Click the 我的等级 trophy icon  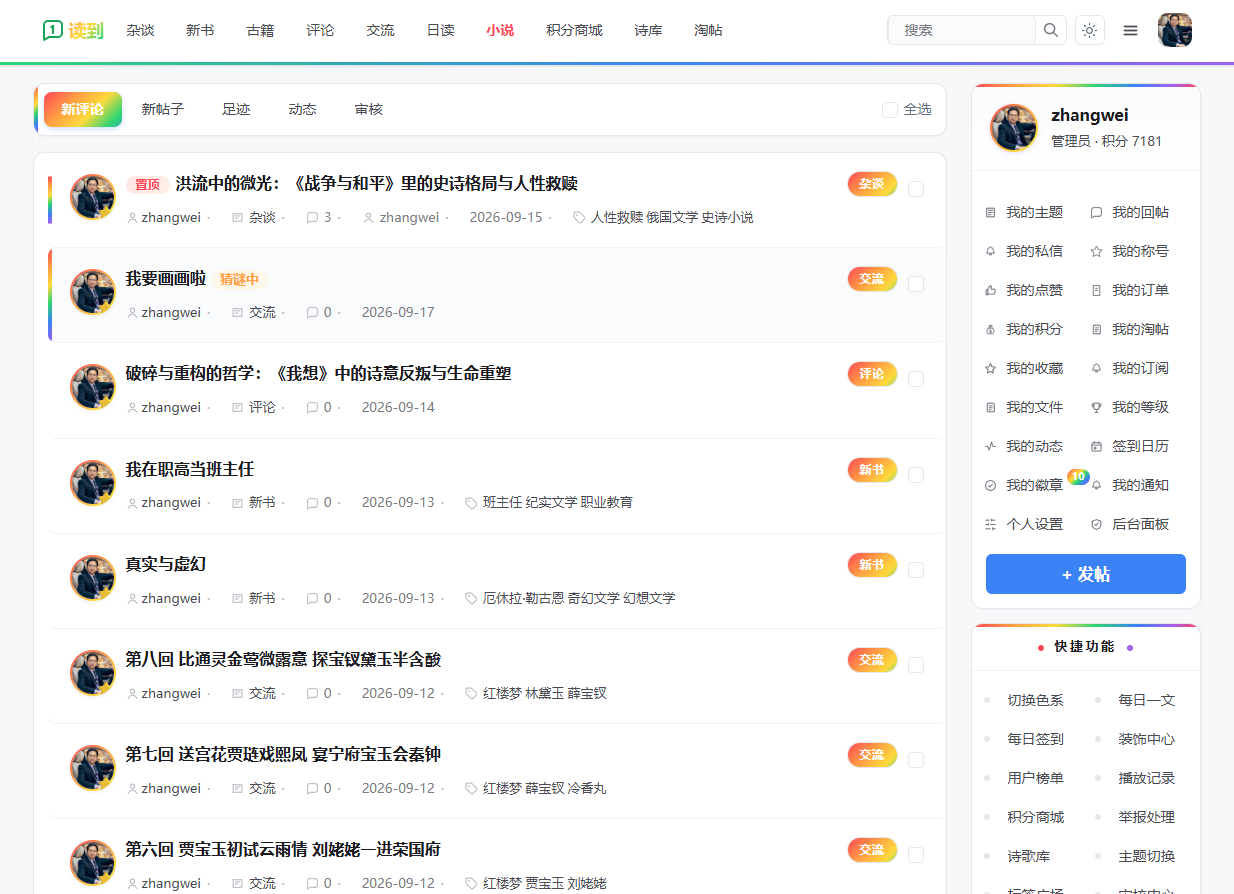coord(1096,408)
